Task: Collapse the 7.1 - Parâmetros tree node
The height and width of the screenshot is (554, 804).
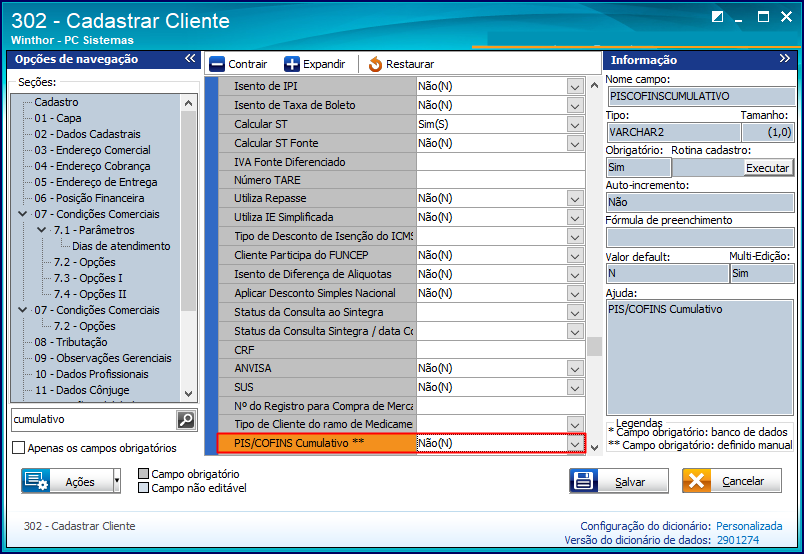Action: click(x=42, y=230)
